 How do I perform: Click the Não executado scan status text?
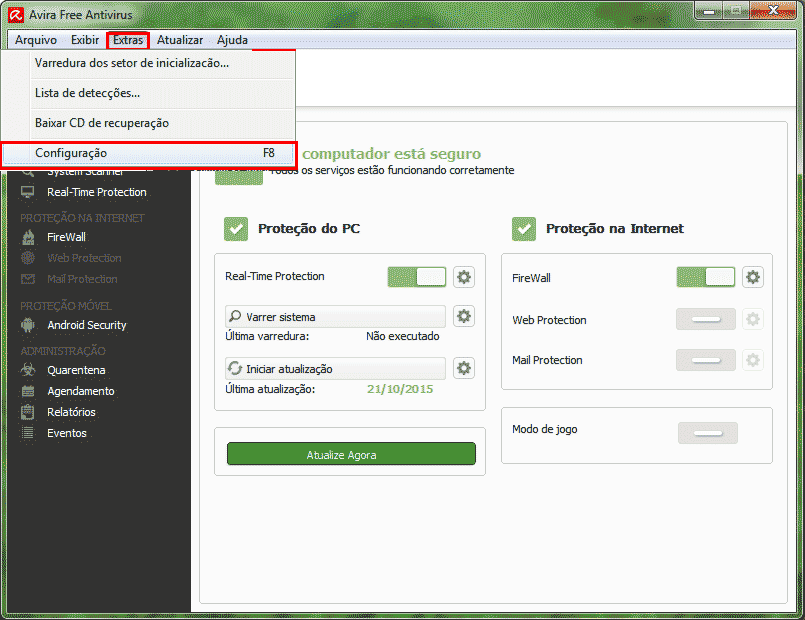click(402, 336)
